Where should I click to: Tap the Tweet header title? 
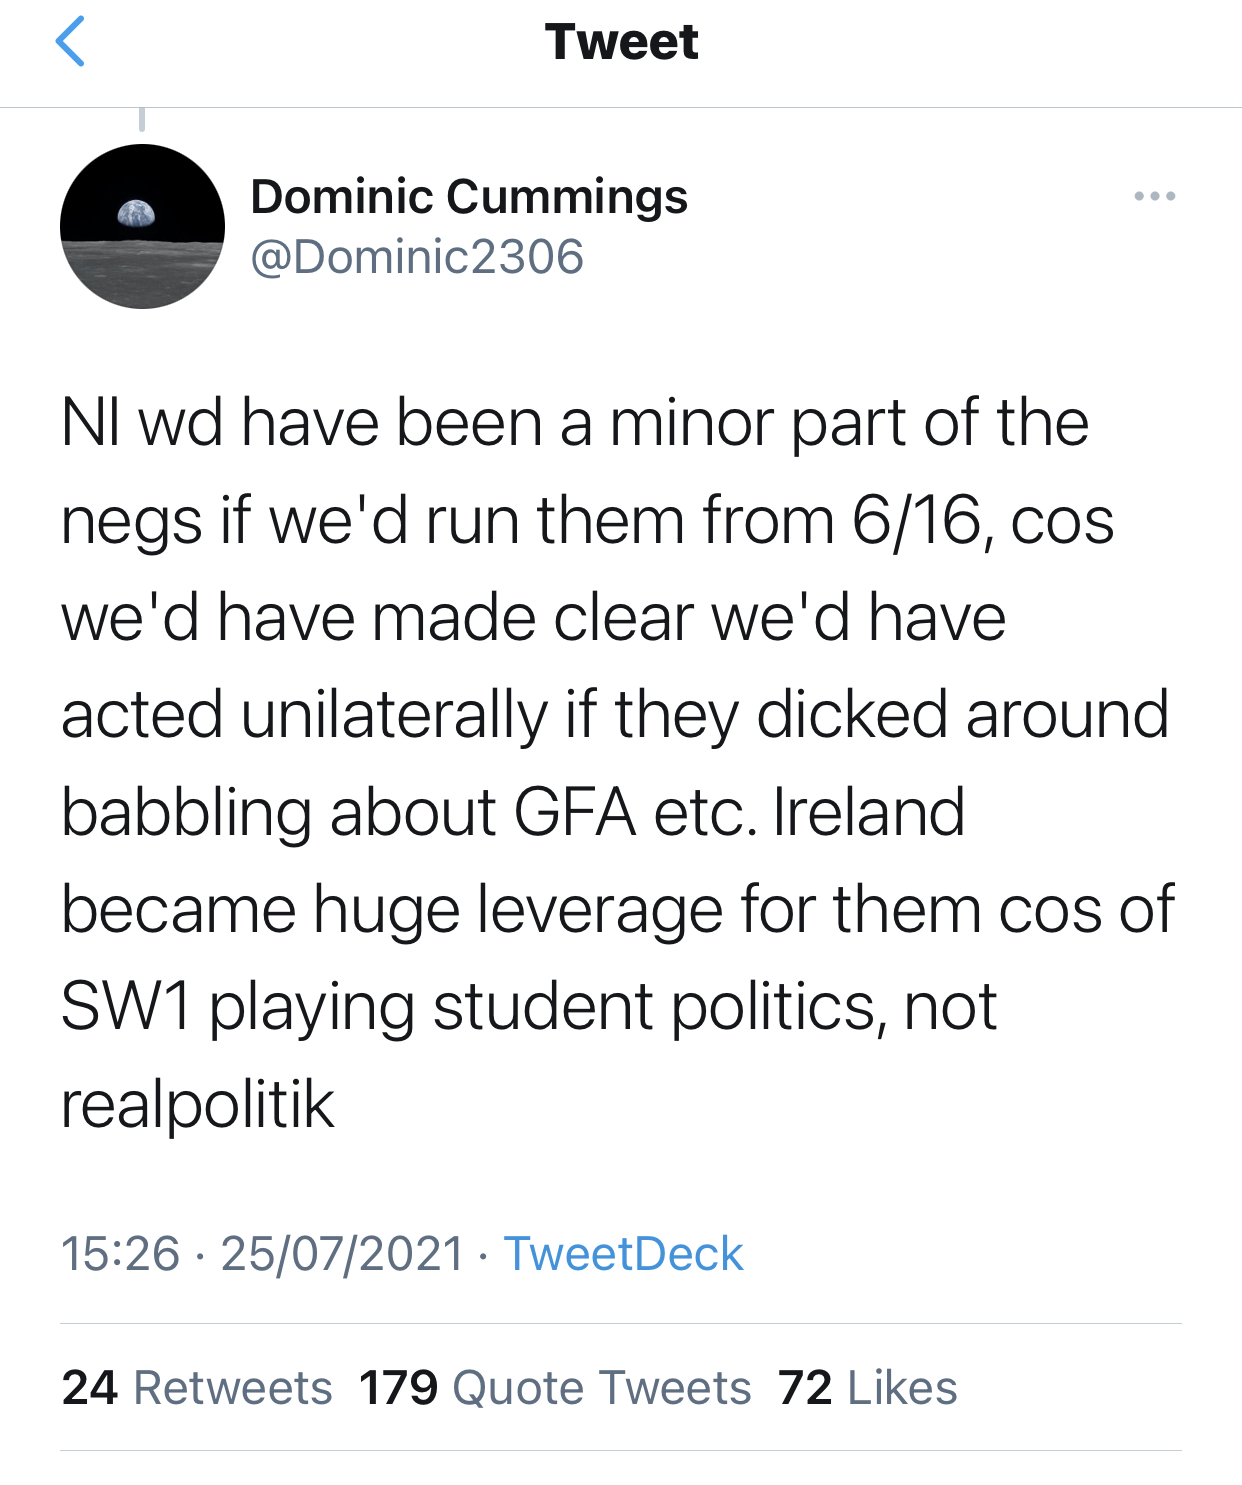(x=621, y=42)
